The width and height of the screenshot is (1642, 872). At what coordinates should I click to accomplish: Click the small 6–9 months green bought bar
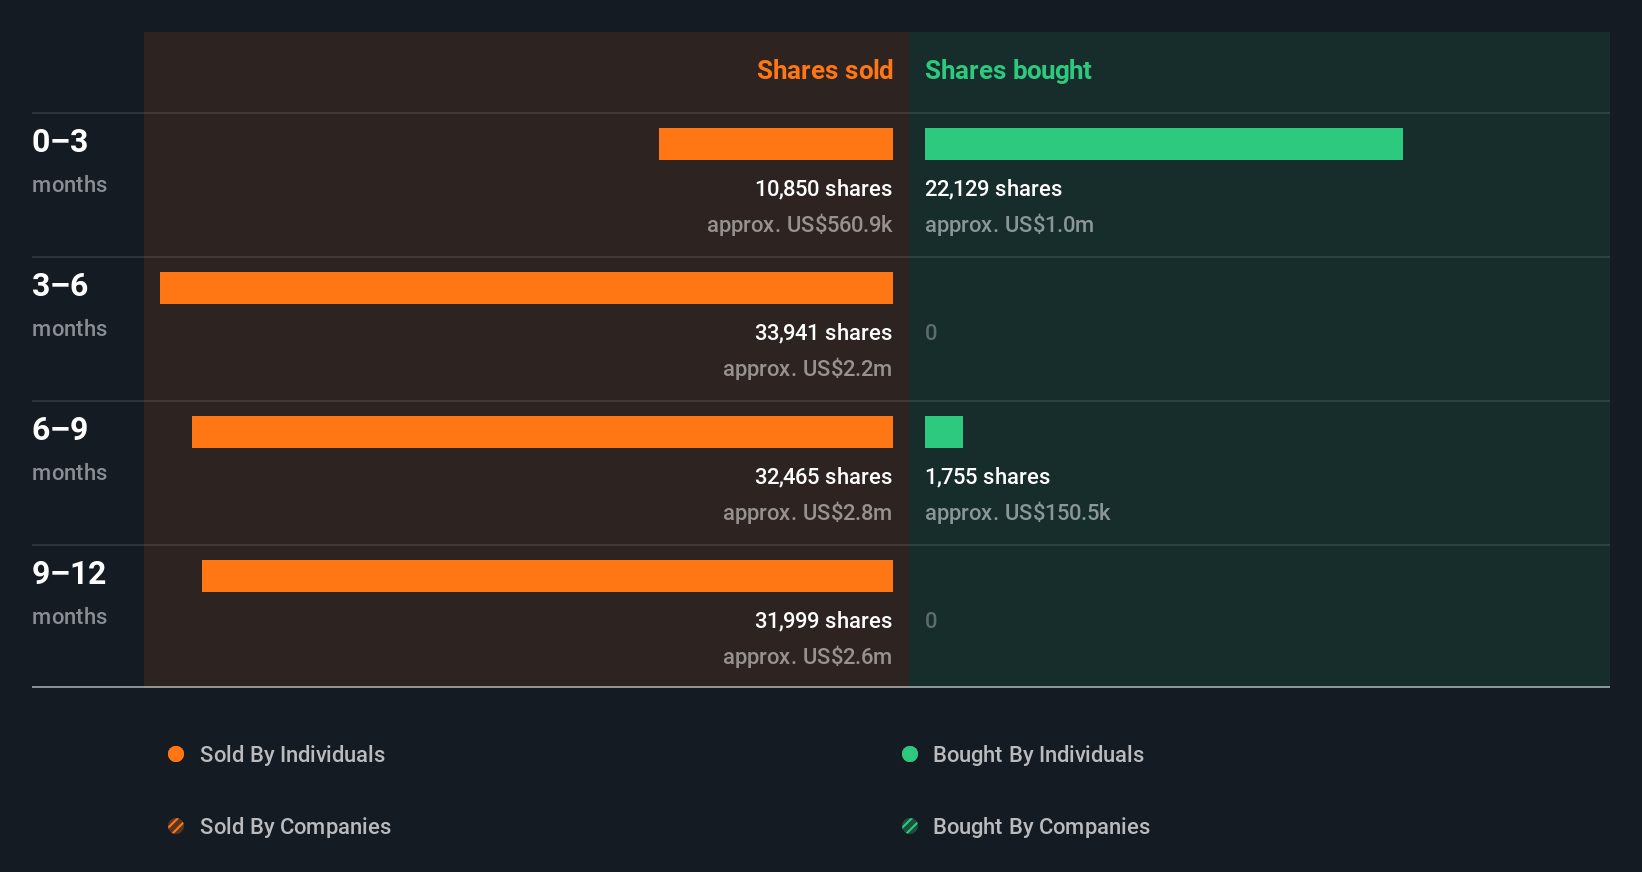click(x=944, y=432)
